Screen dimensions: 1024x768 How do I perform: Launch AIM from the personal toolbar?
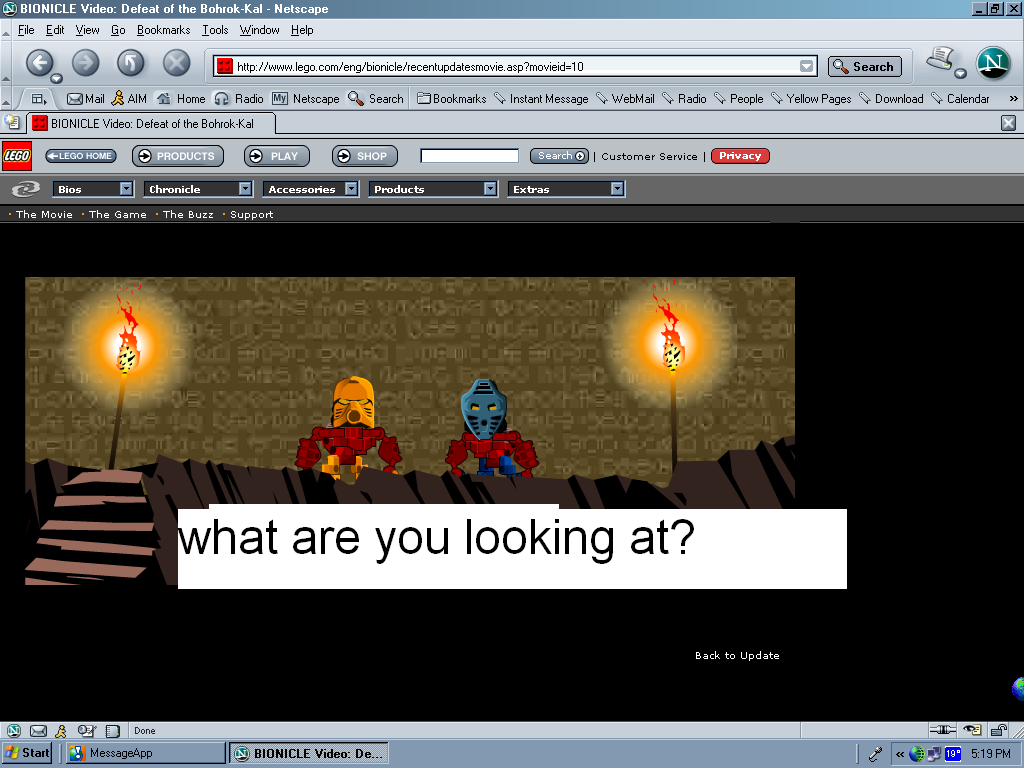[x=129, y=99]
